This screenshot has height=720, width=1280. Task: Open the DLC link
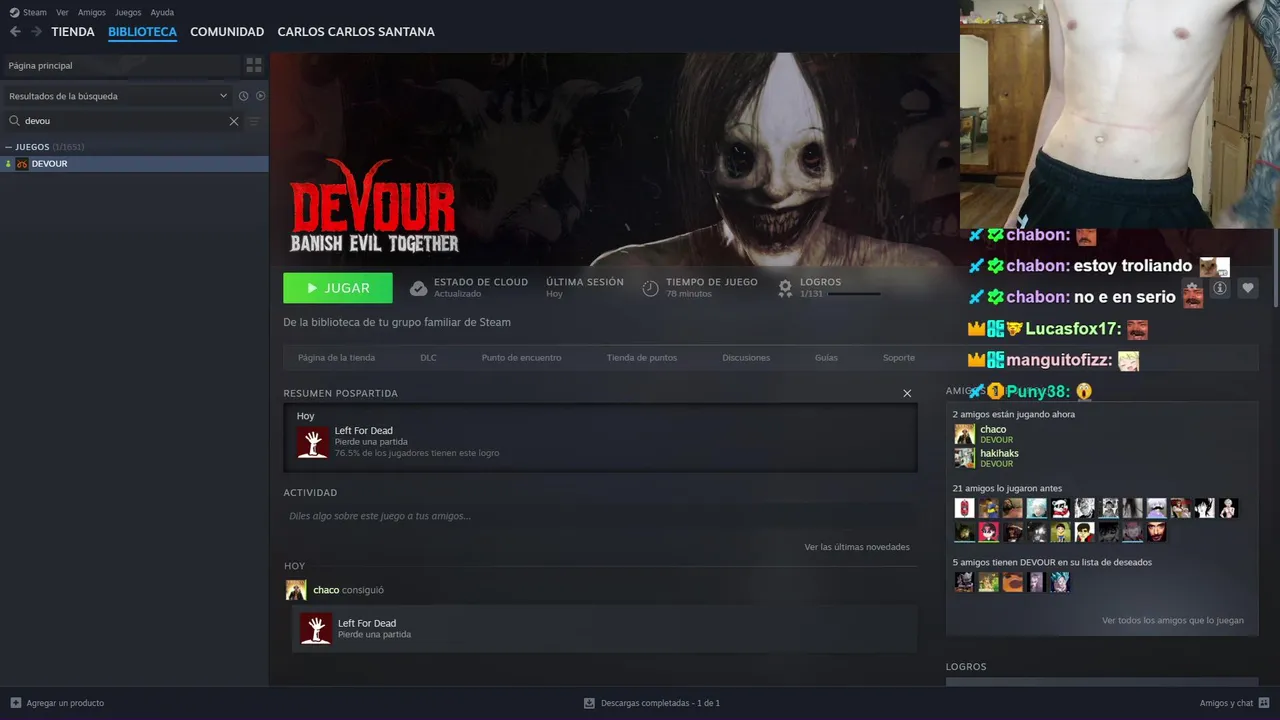click(428, 358)
